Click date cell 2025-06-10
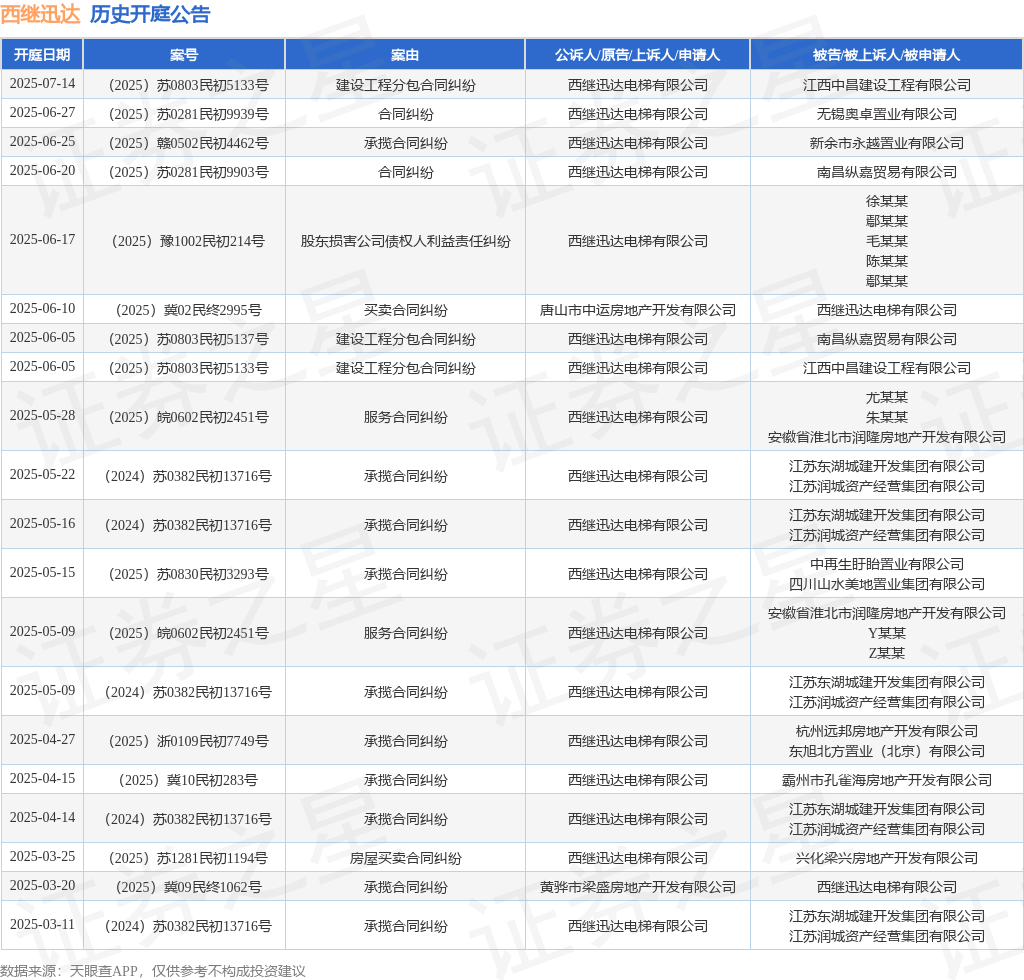 point(42,308)
